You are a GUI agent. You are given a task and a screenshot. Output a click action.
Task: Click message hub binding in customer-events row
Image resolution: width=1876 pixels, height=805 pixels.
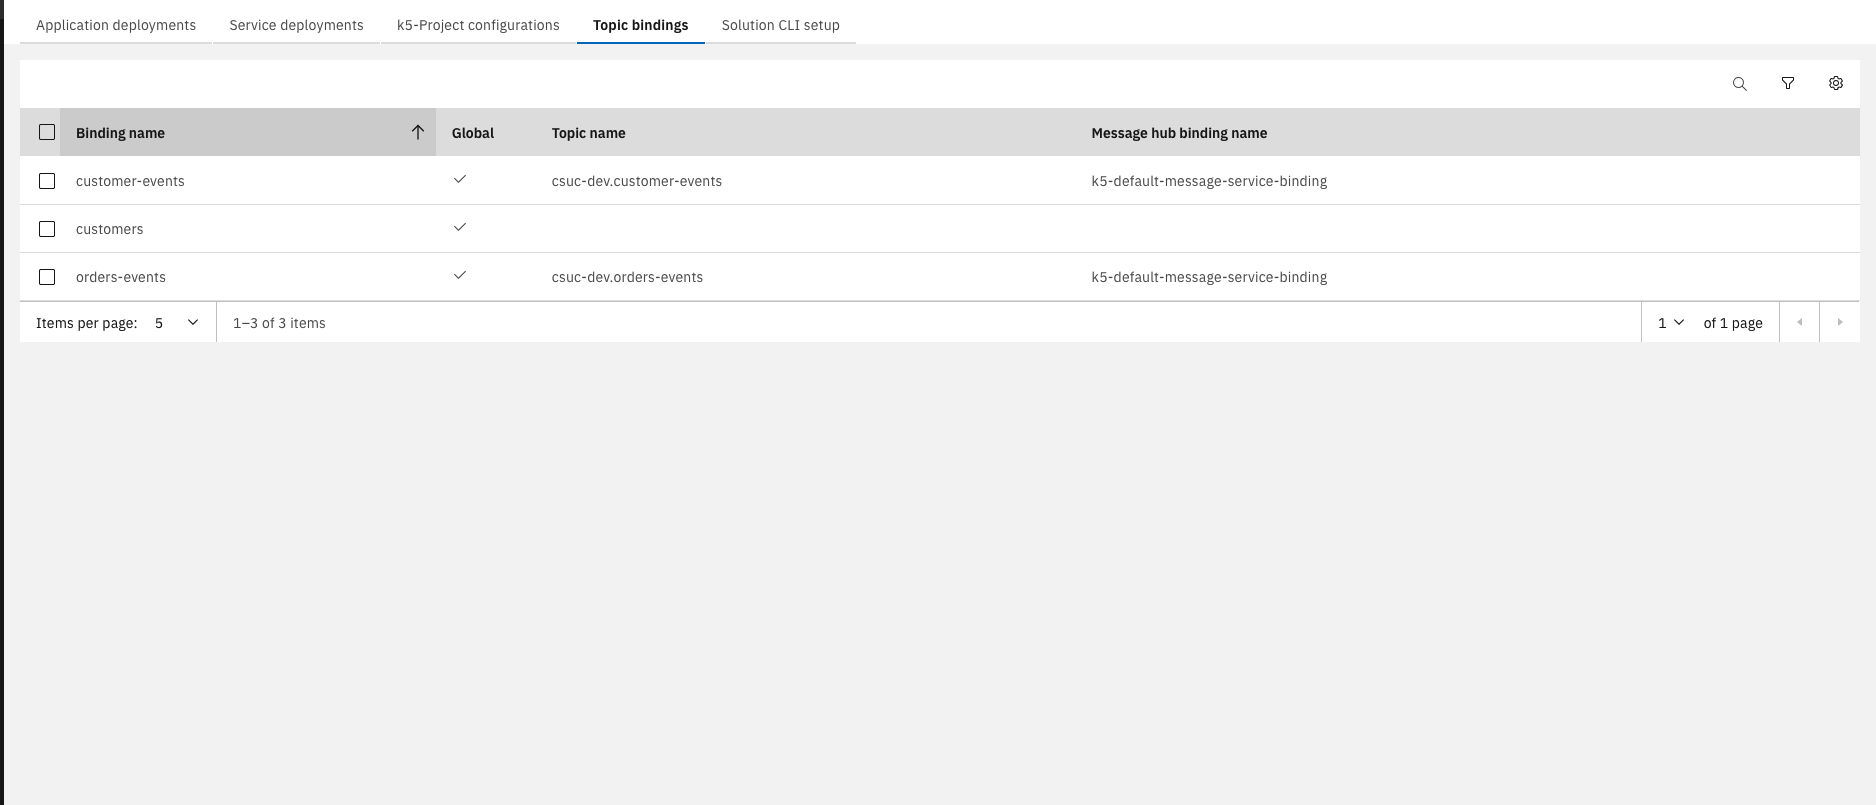(1209, 181)
